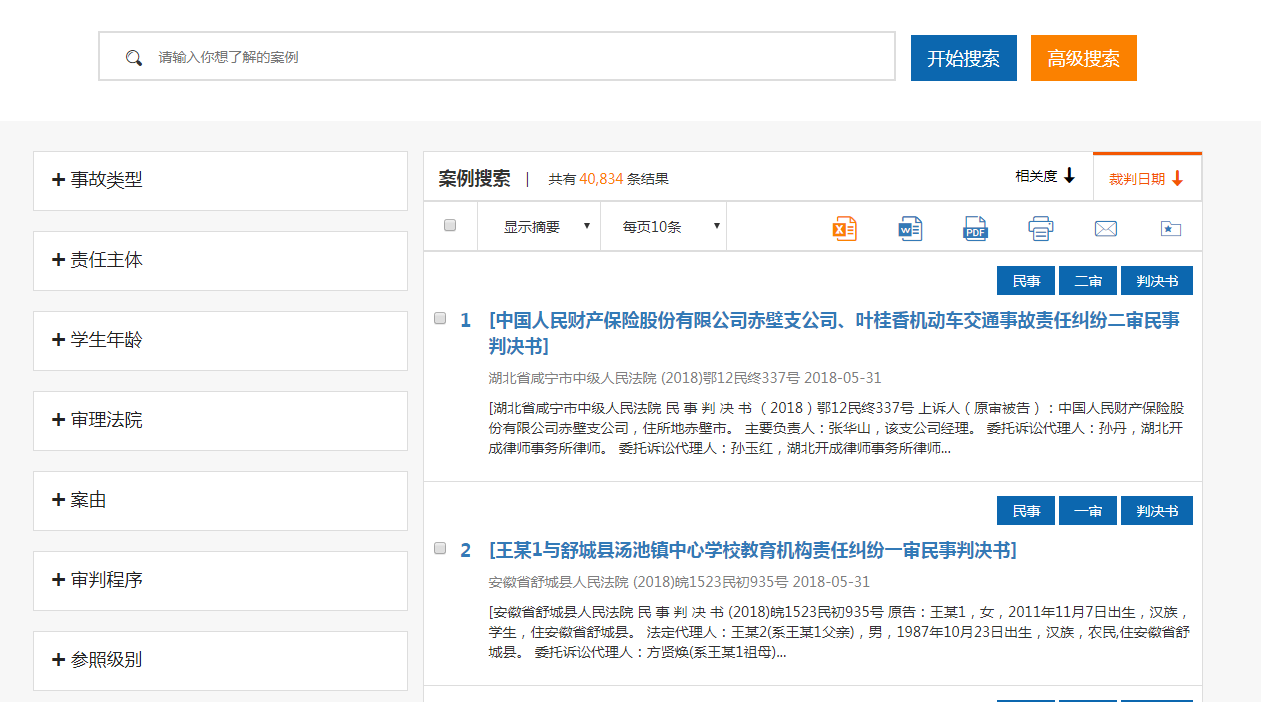Viewport: 1261px width, 702px height.
Task: Expand the 审理法院 filter
Action: click(220, 421)
